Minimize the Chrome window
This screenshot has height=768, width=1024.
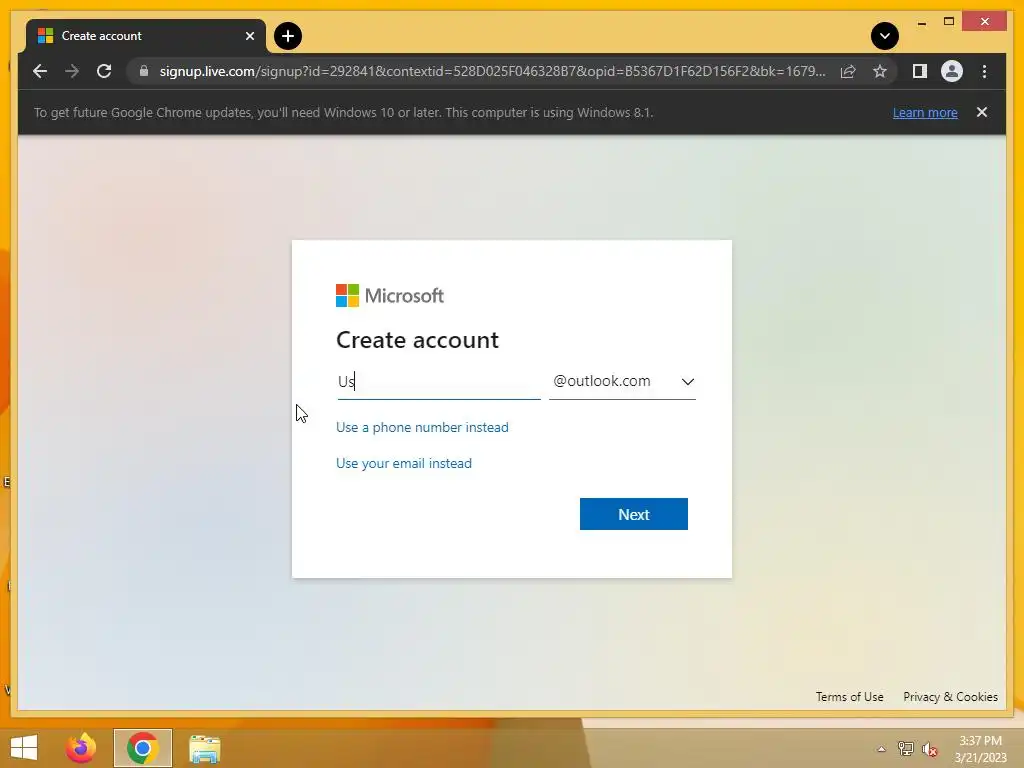[921, 22]
